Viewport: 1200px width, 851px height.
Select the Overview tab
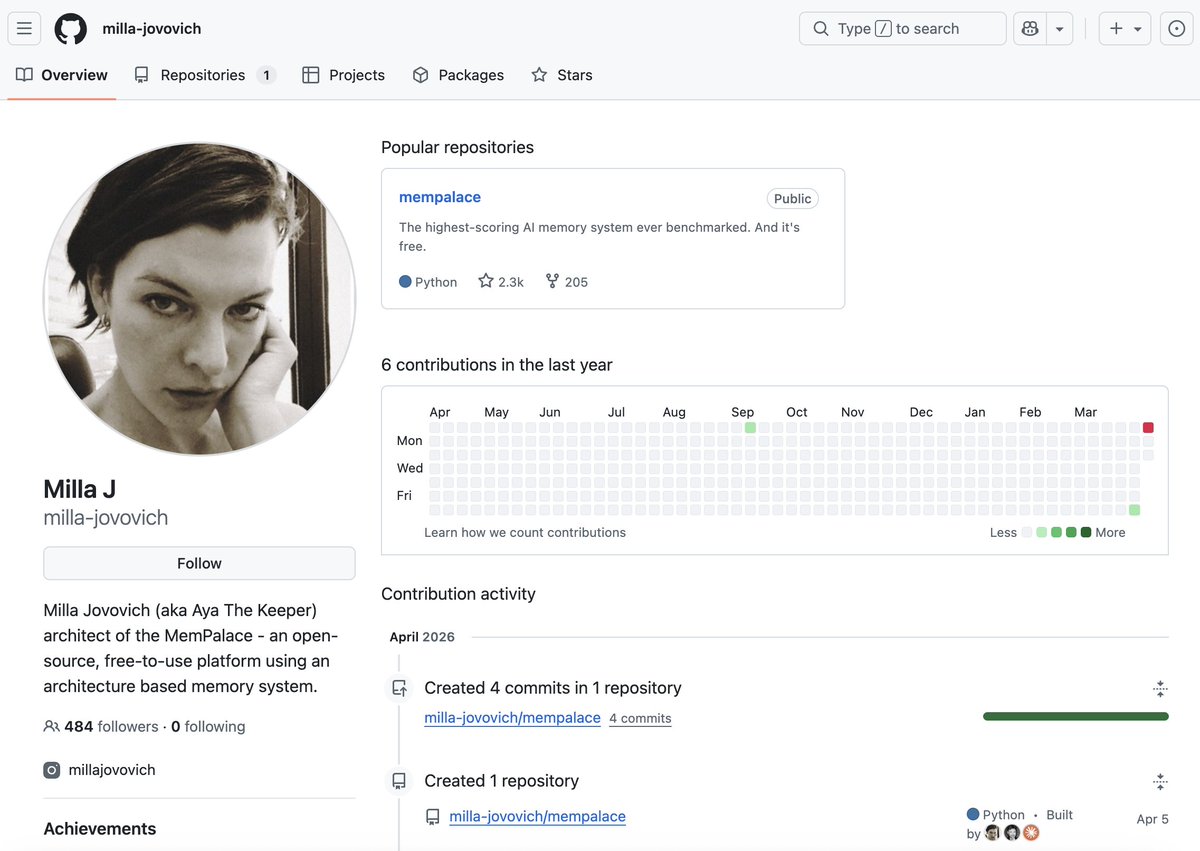[62, 75]
